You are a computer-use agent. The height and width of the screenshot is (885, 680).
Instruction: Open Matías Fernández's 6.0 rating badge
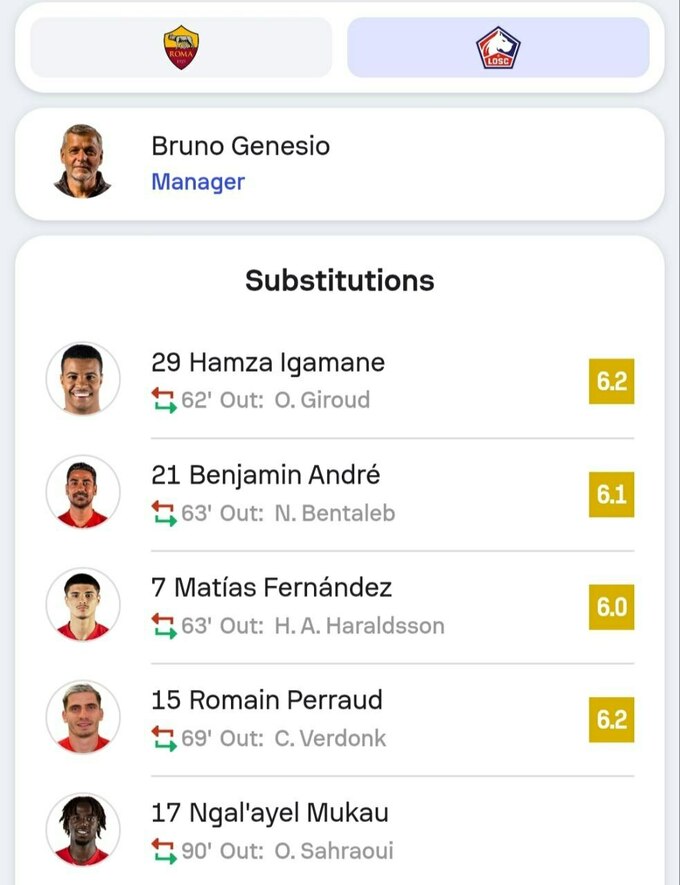pos(611,607)
